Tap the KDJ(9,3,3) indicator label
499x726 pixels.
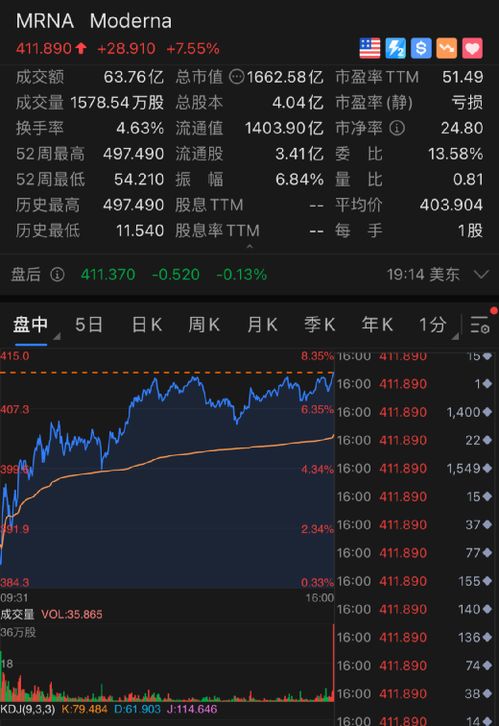coord(27,709)
